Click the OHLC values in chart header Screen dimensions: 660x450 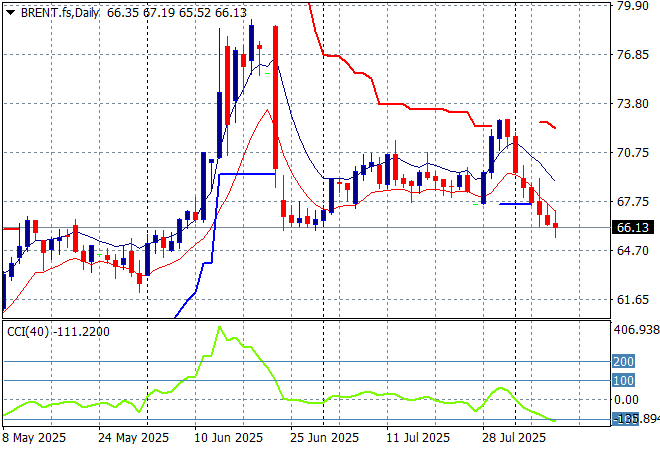[x=170, y=9]
